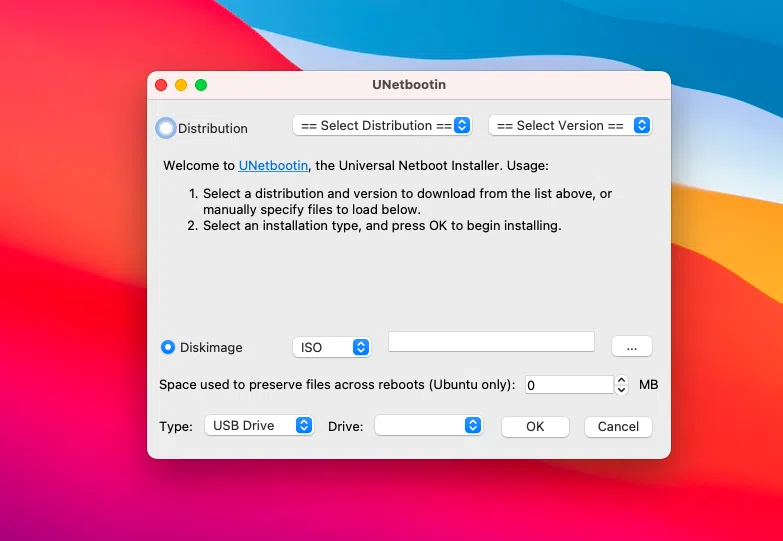
Task: Click the UNetbootin window title bar text
Action: [408, 85]
